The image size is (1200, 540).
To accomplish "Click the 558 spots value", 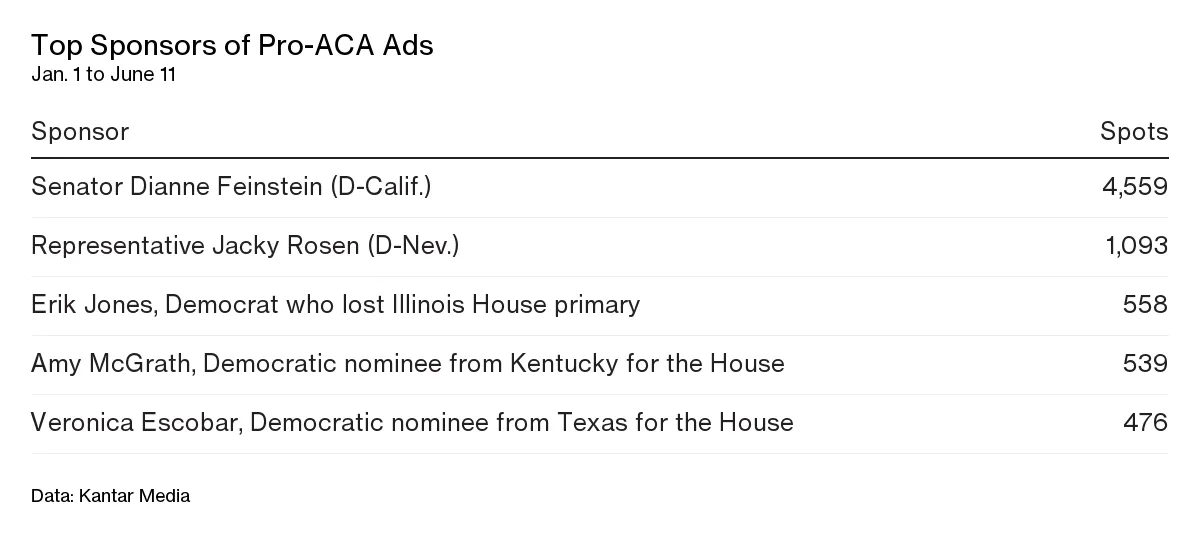I will [1145, 305].
